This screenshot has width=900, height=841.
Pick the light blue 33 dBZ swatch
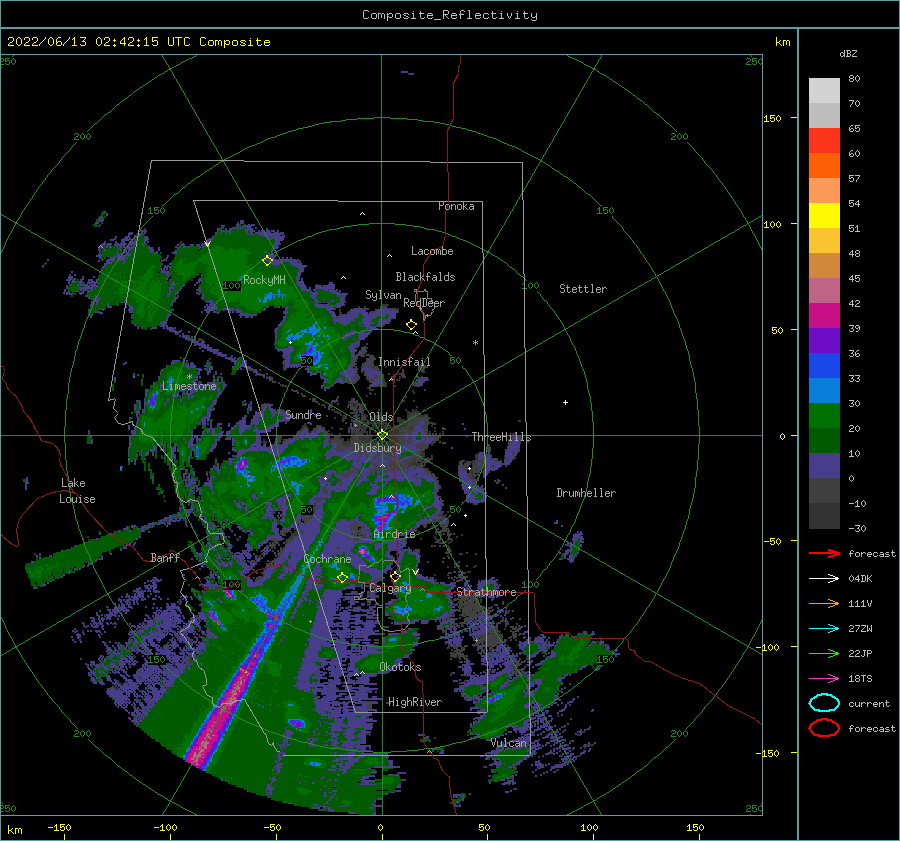tap(824, 390)
